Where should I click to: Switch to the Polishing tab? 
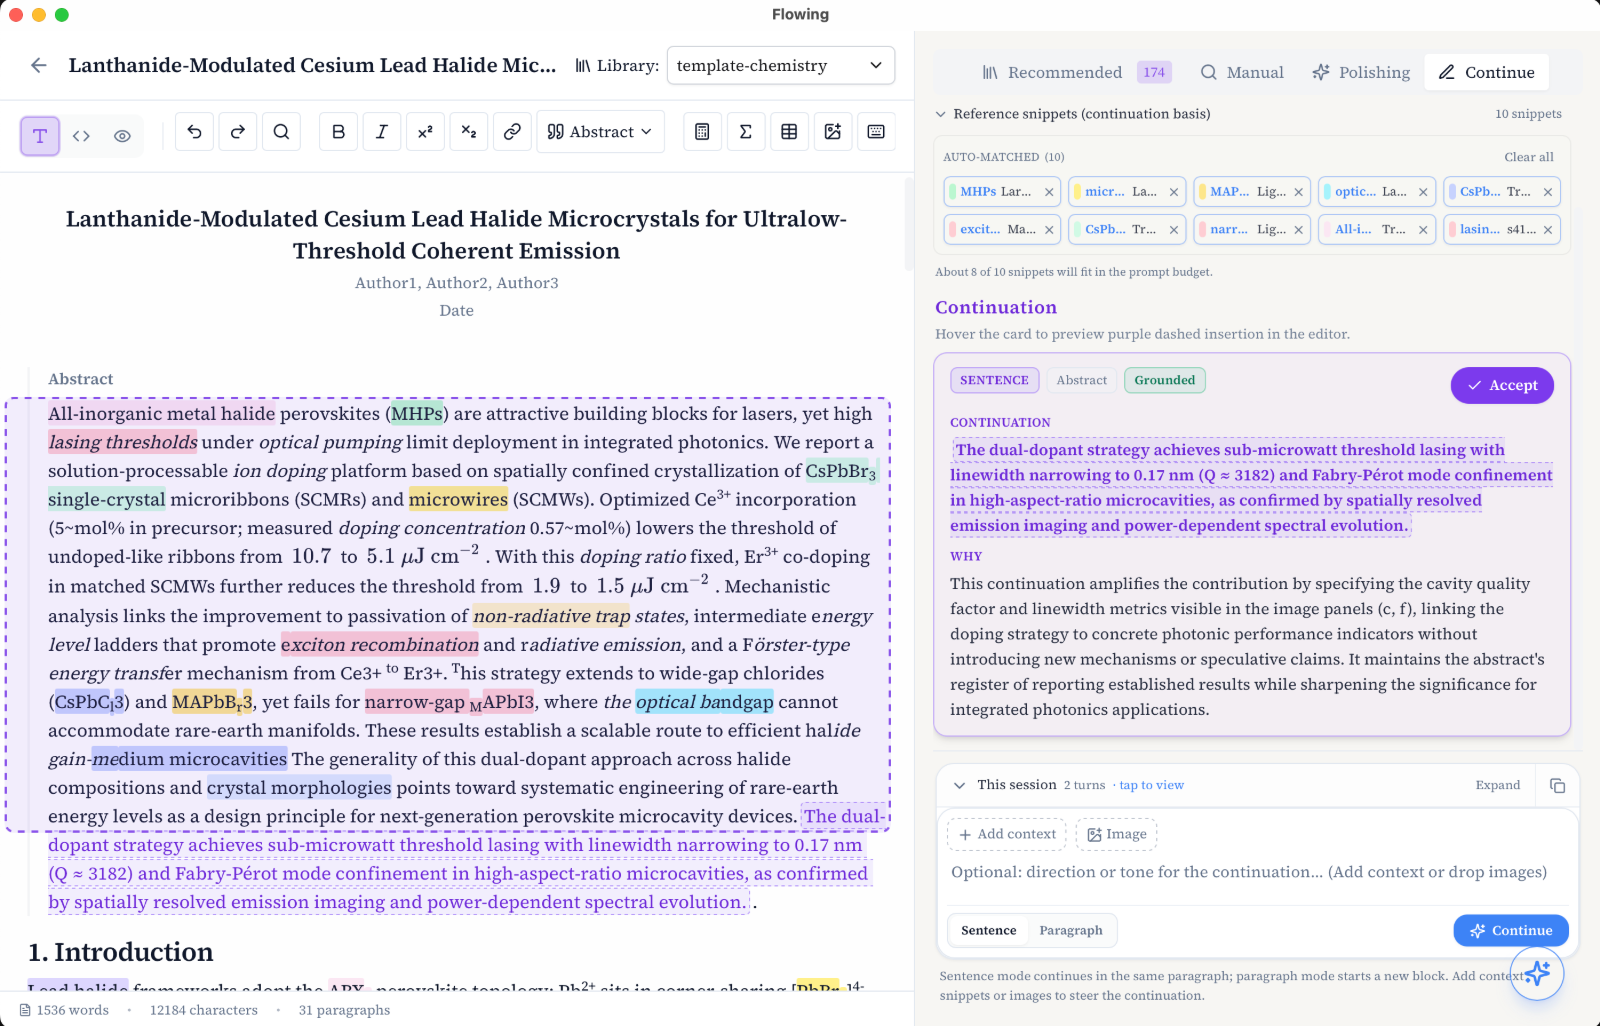point(1361,72)
